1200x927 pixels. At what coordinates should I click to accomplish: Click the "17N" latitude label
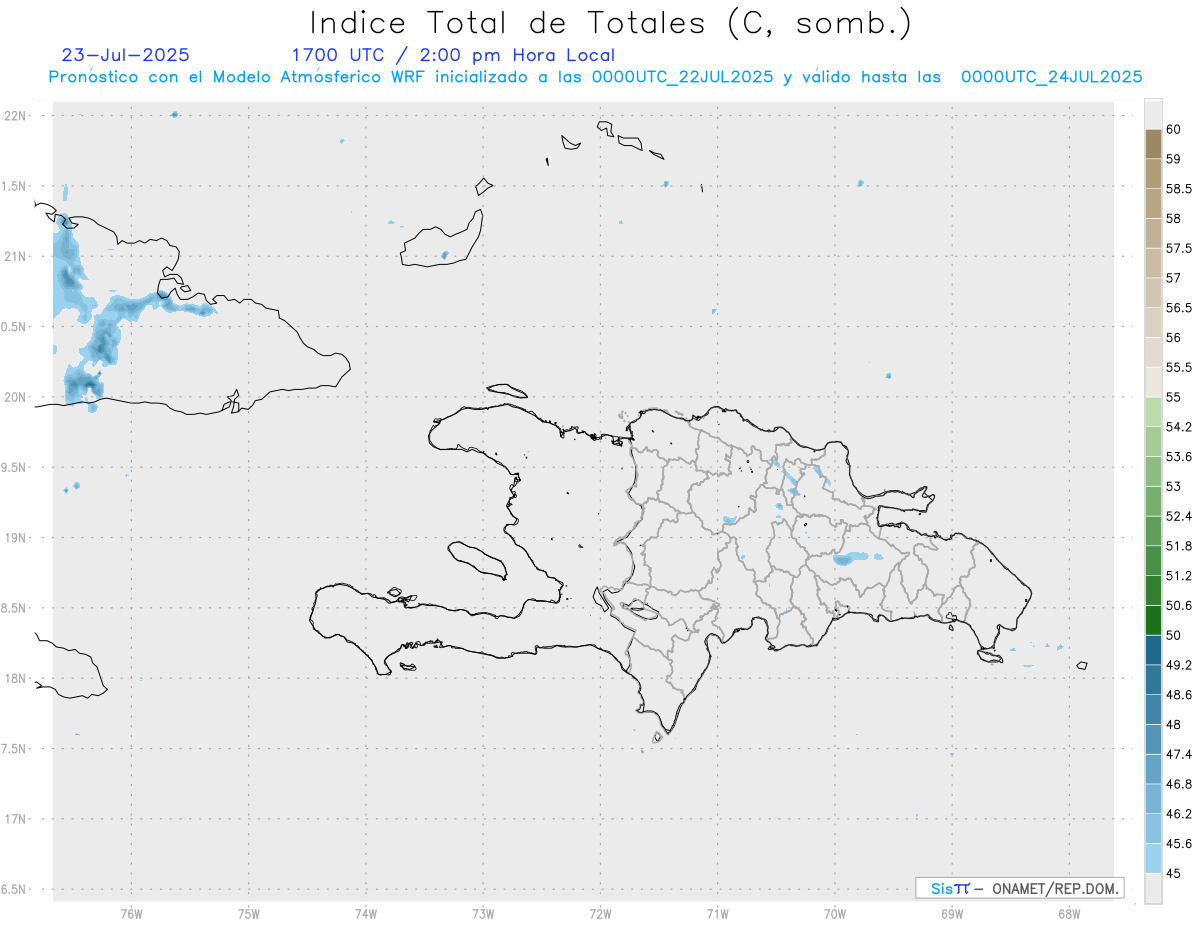click(x=15, y=819)
